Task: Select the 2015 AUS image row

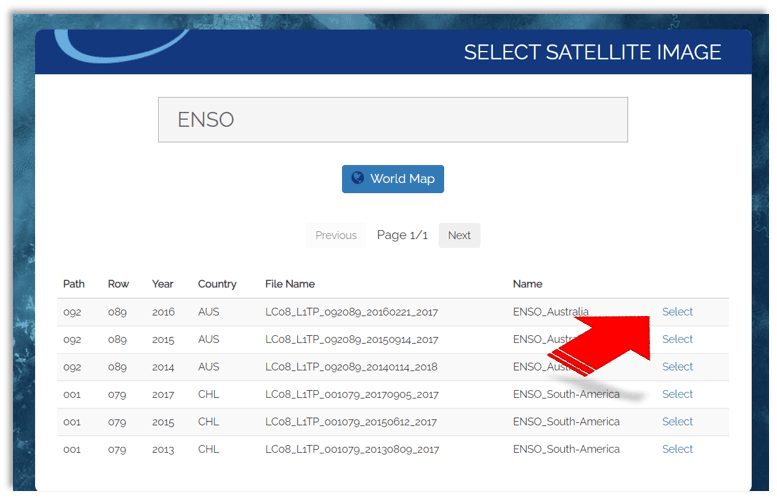Action: coord(677,339)
